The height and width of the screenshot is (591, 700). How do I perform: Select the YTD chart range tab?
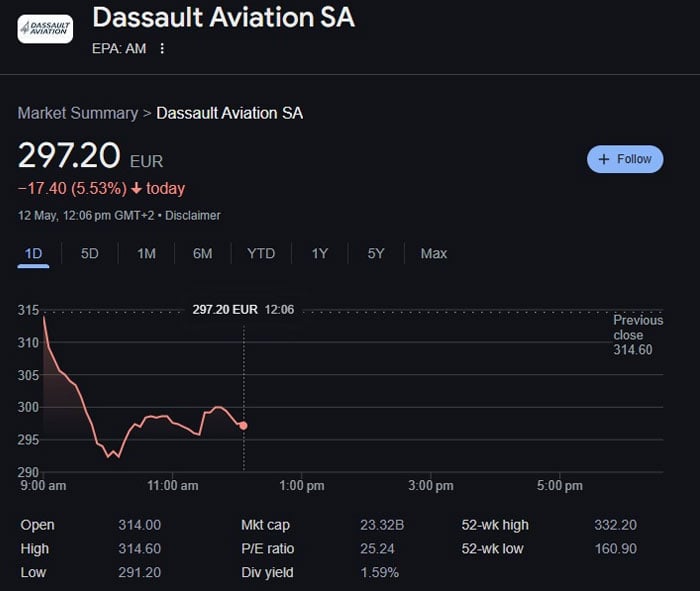tap(261, 254)
